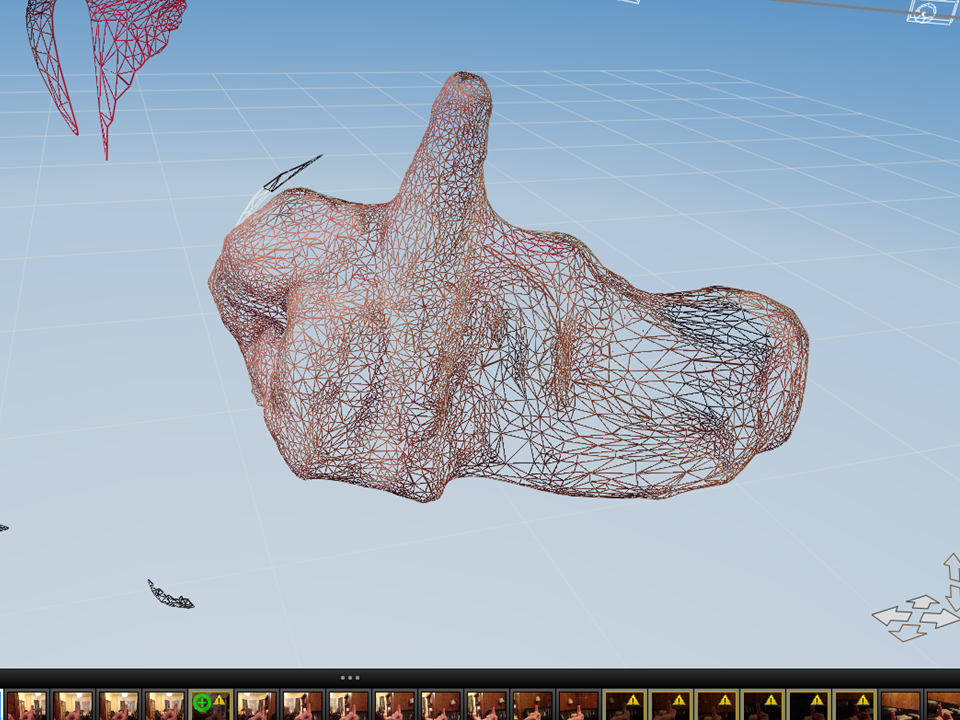Select black triangular fragment above the hand mesh
Viewport: 960px width, 720px height.
tap(292, 173)
